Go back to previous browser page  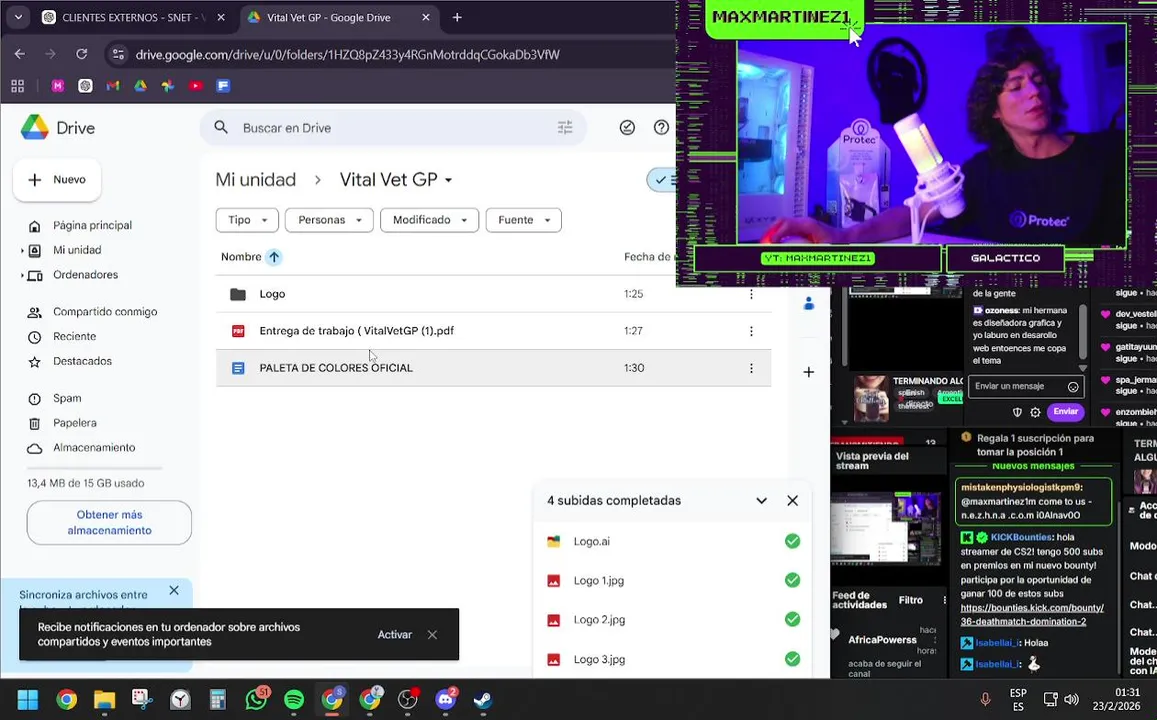(20, 54)
